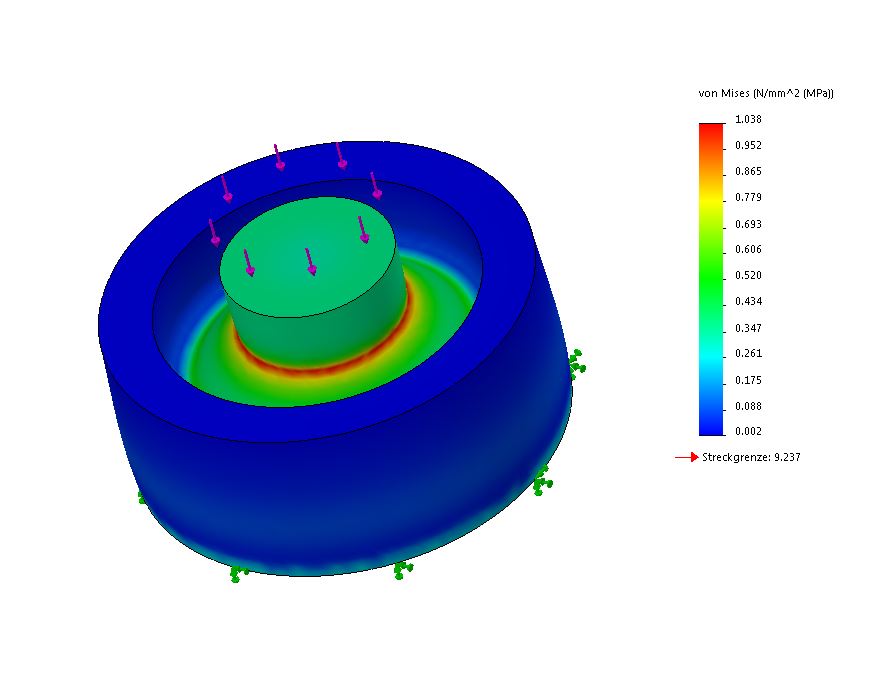Pick the 0.261 legend value

[x=748, y=353]
